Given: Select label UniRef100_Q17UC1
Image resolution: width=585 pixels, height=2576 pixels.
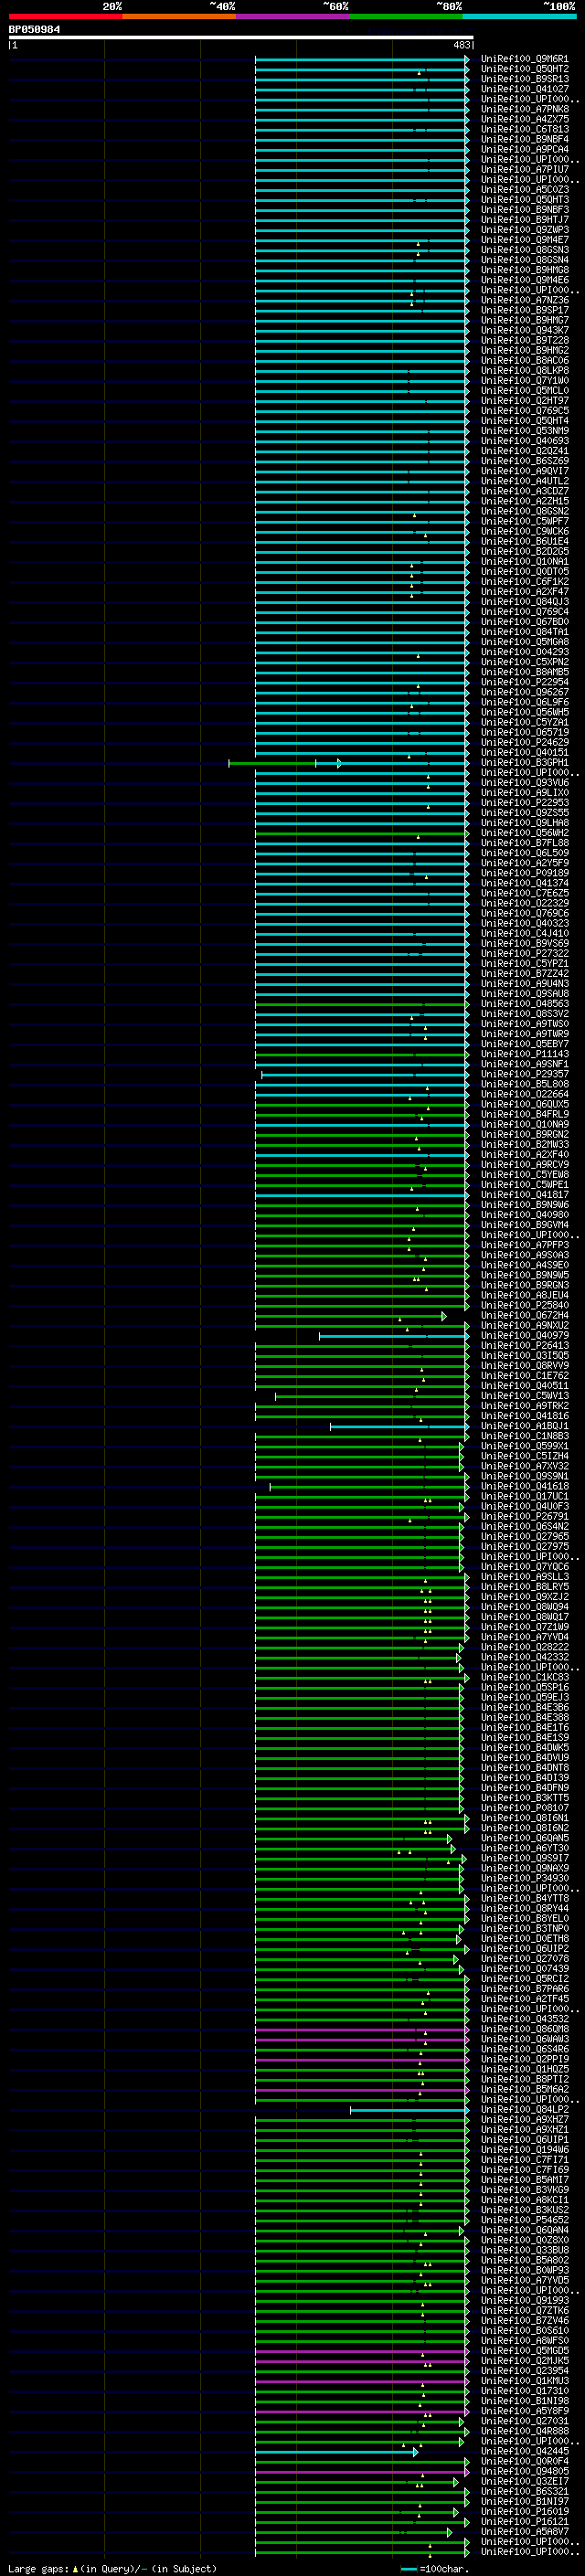Looking at the screenshot, I should tap(524, 1496).
